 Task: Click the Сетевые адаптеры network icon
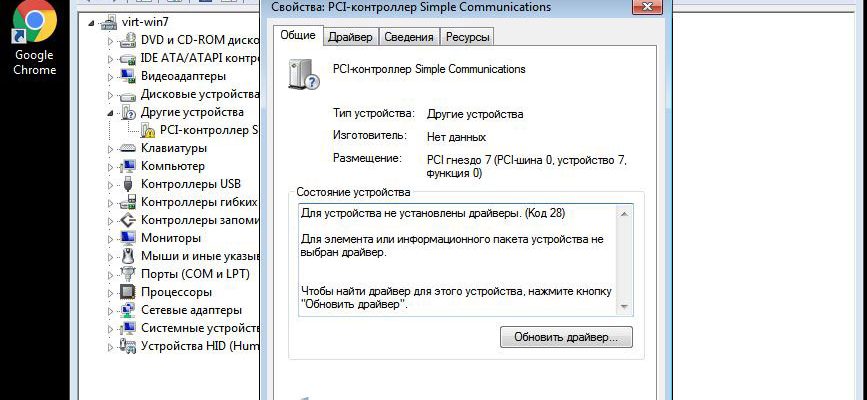point(128,310)
